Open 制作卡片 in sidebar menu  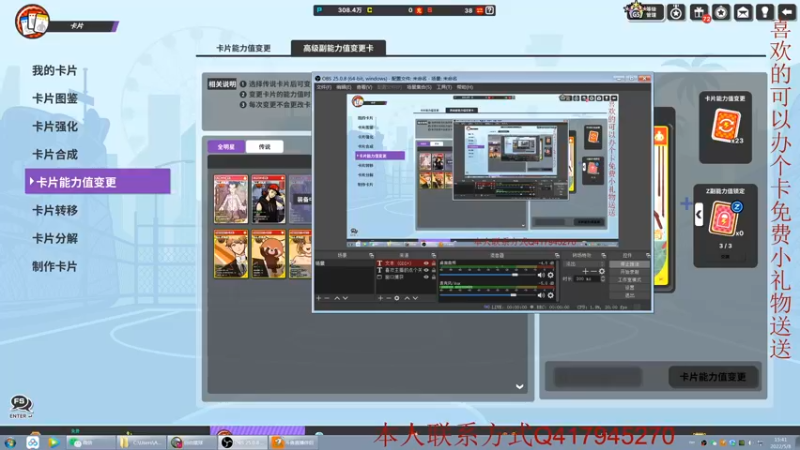click(55, 266)
